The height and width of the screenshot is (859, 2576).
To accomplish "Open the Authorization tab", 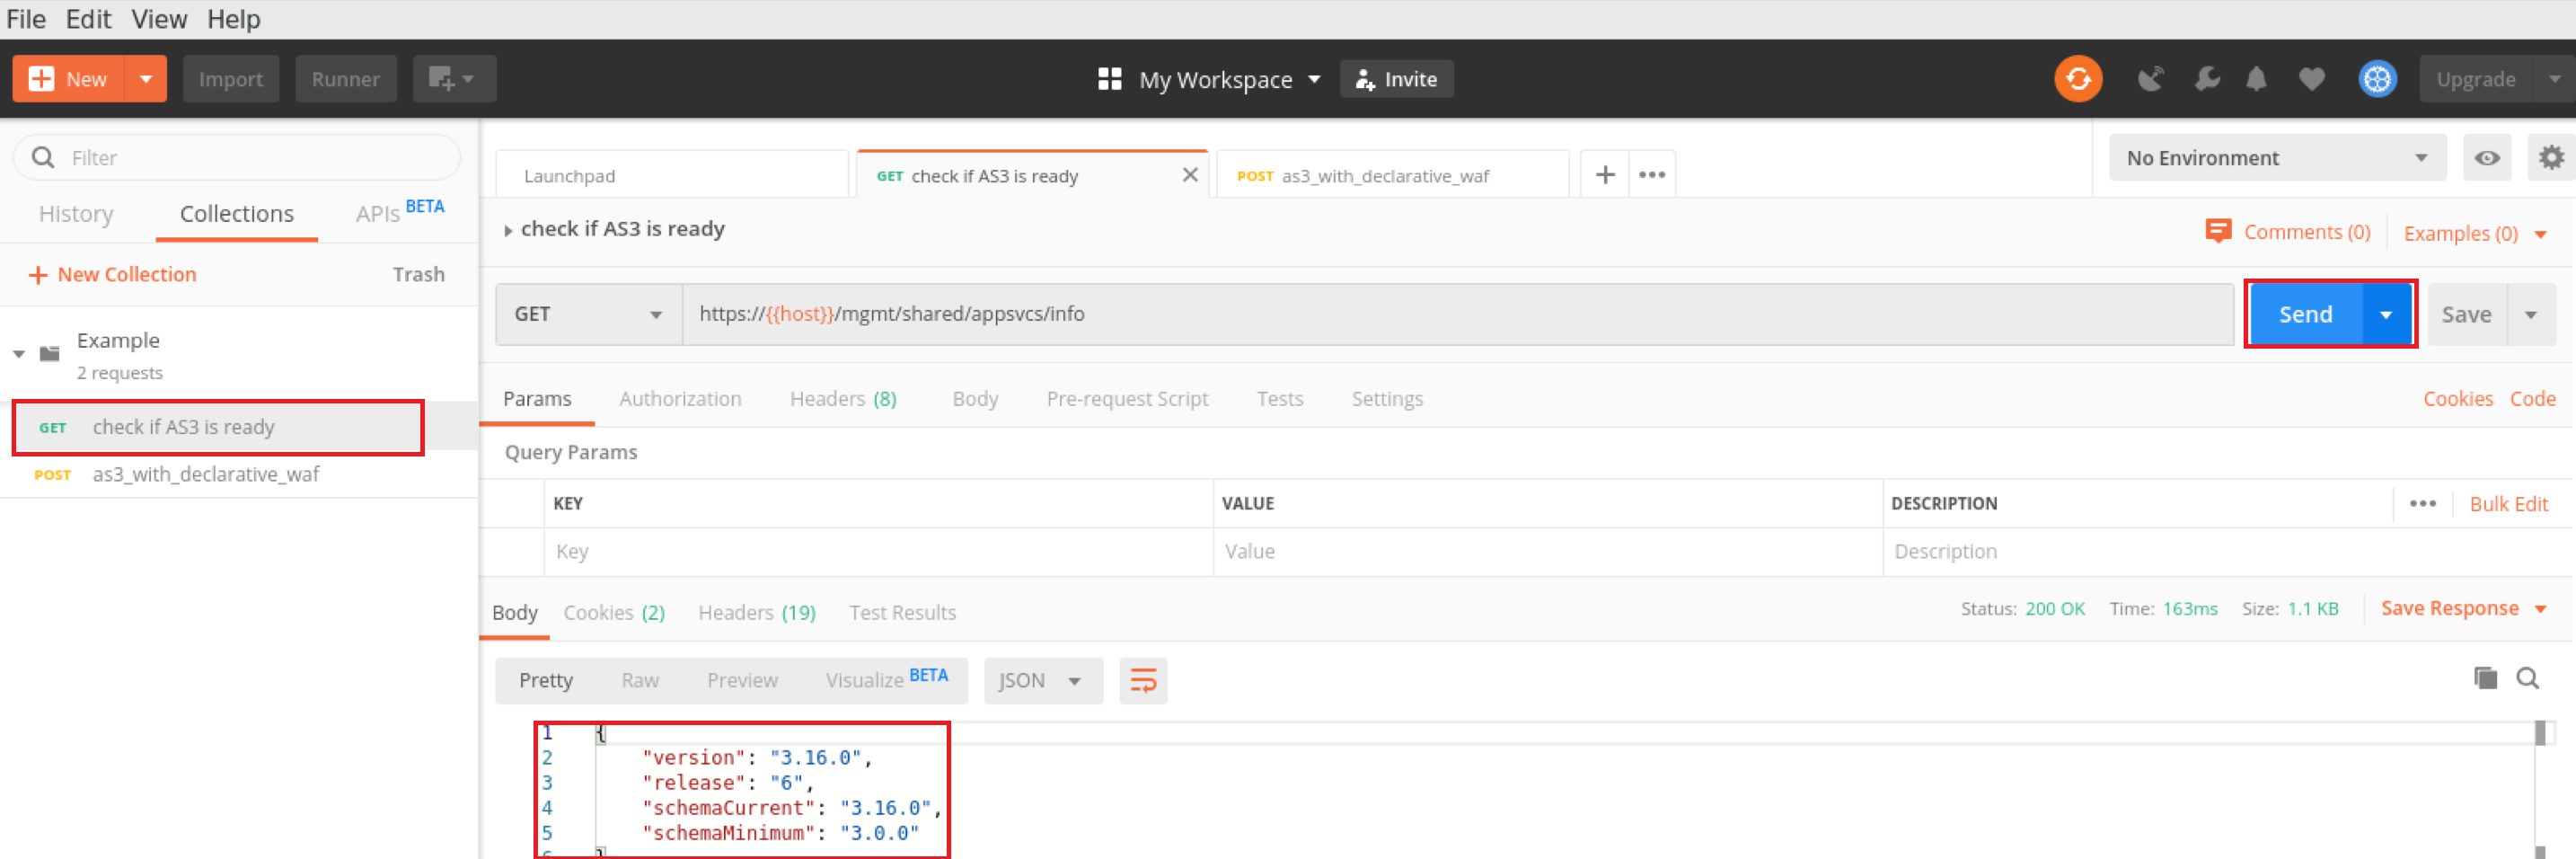I will point(680,399).
